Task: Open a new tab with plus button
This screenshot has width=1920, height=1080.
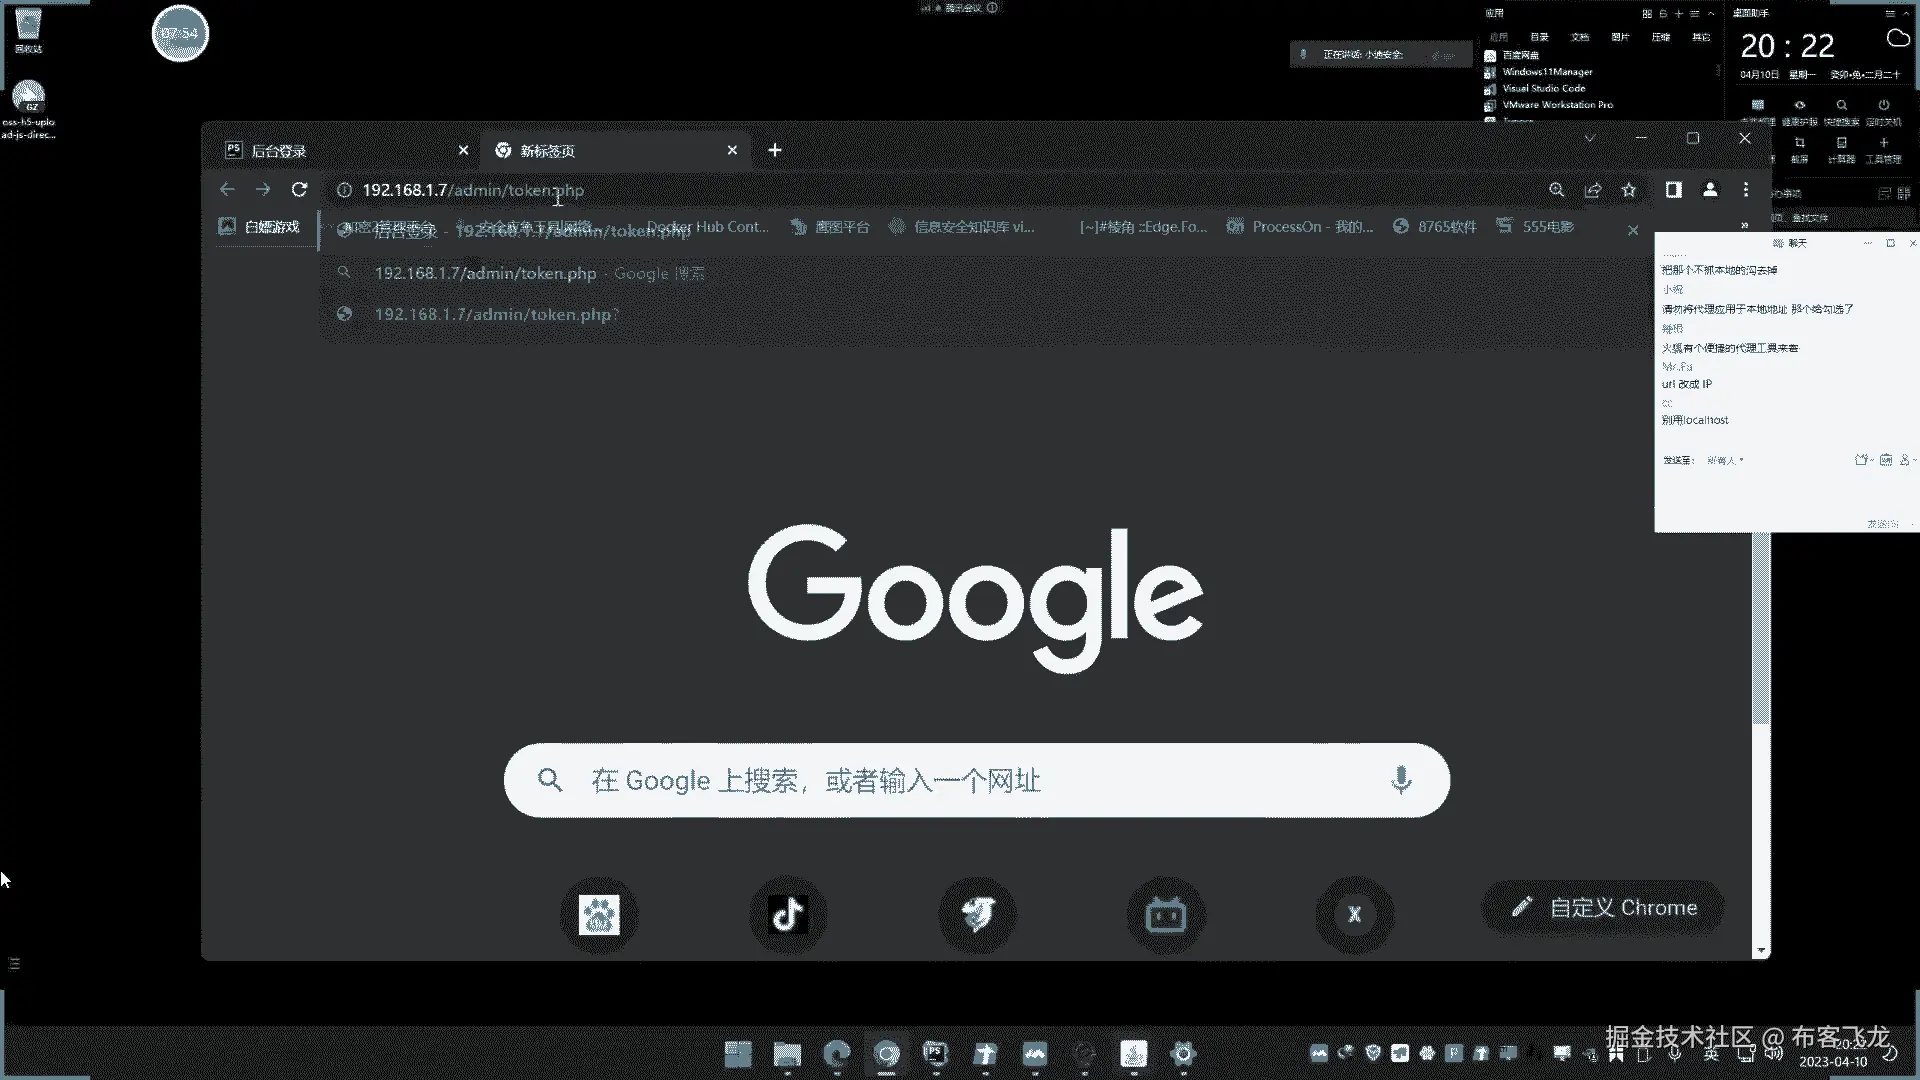Action: 775,150
